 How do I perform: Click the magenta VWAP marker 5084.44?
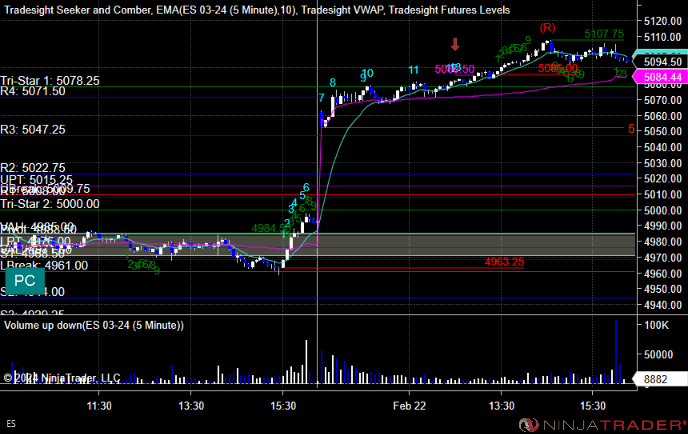click(x=663, y=77)
